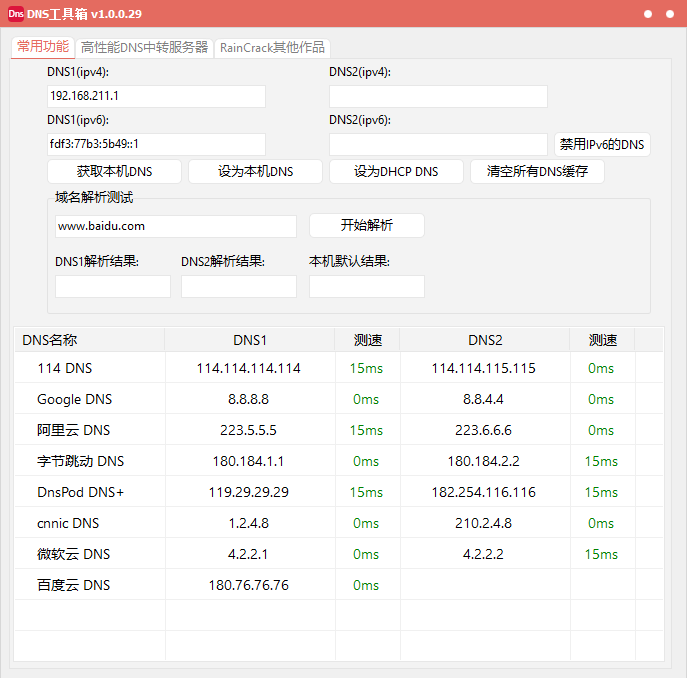Screen dimensions: 687x678
Task: Click the 设为DHCP DNS button
Action: (396, 171)
